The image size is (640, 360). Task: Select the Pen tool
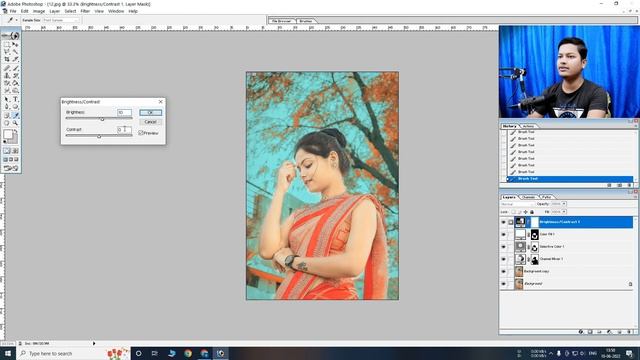pyautogui.click(x=7, y=107)
